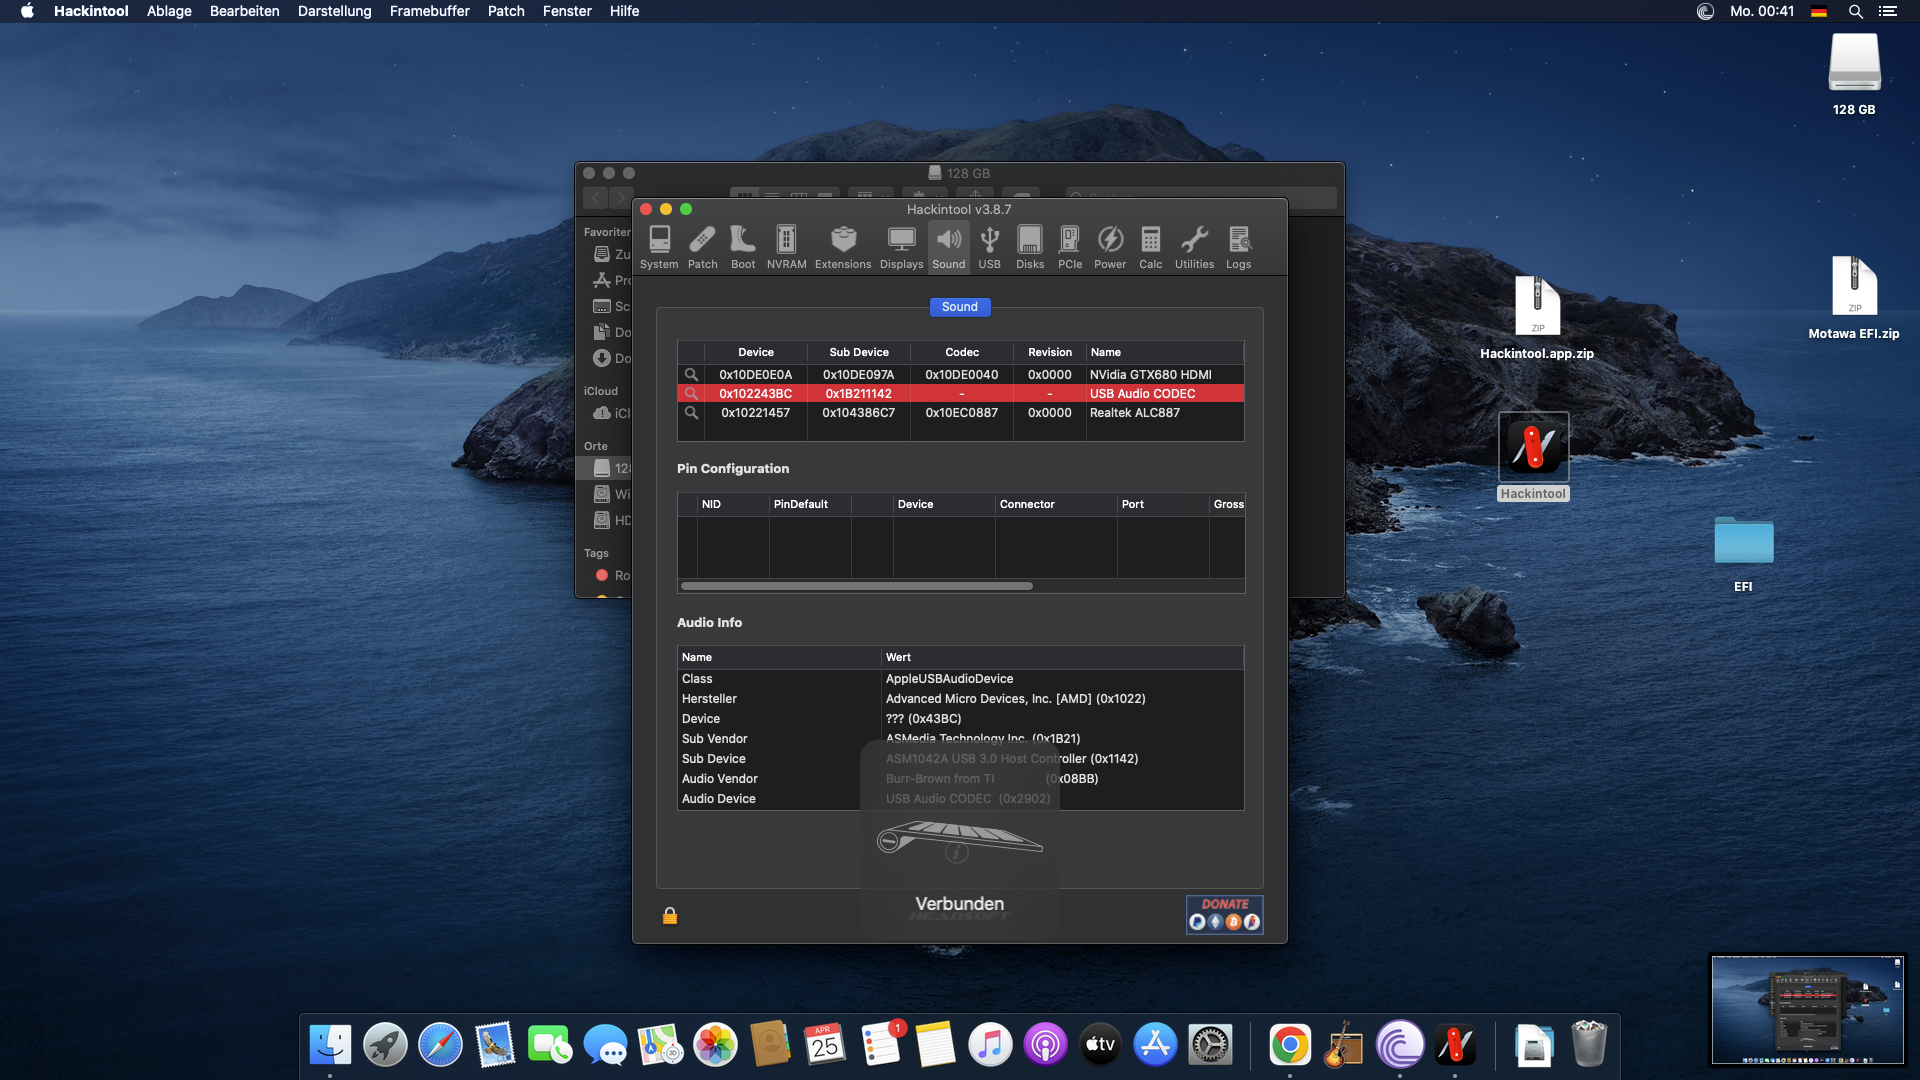Screen dimensions: 1920x1080
Task: Open the Patch menu in menu bar
Action: click(x=506, y=11)
